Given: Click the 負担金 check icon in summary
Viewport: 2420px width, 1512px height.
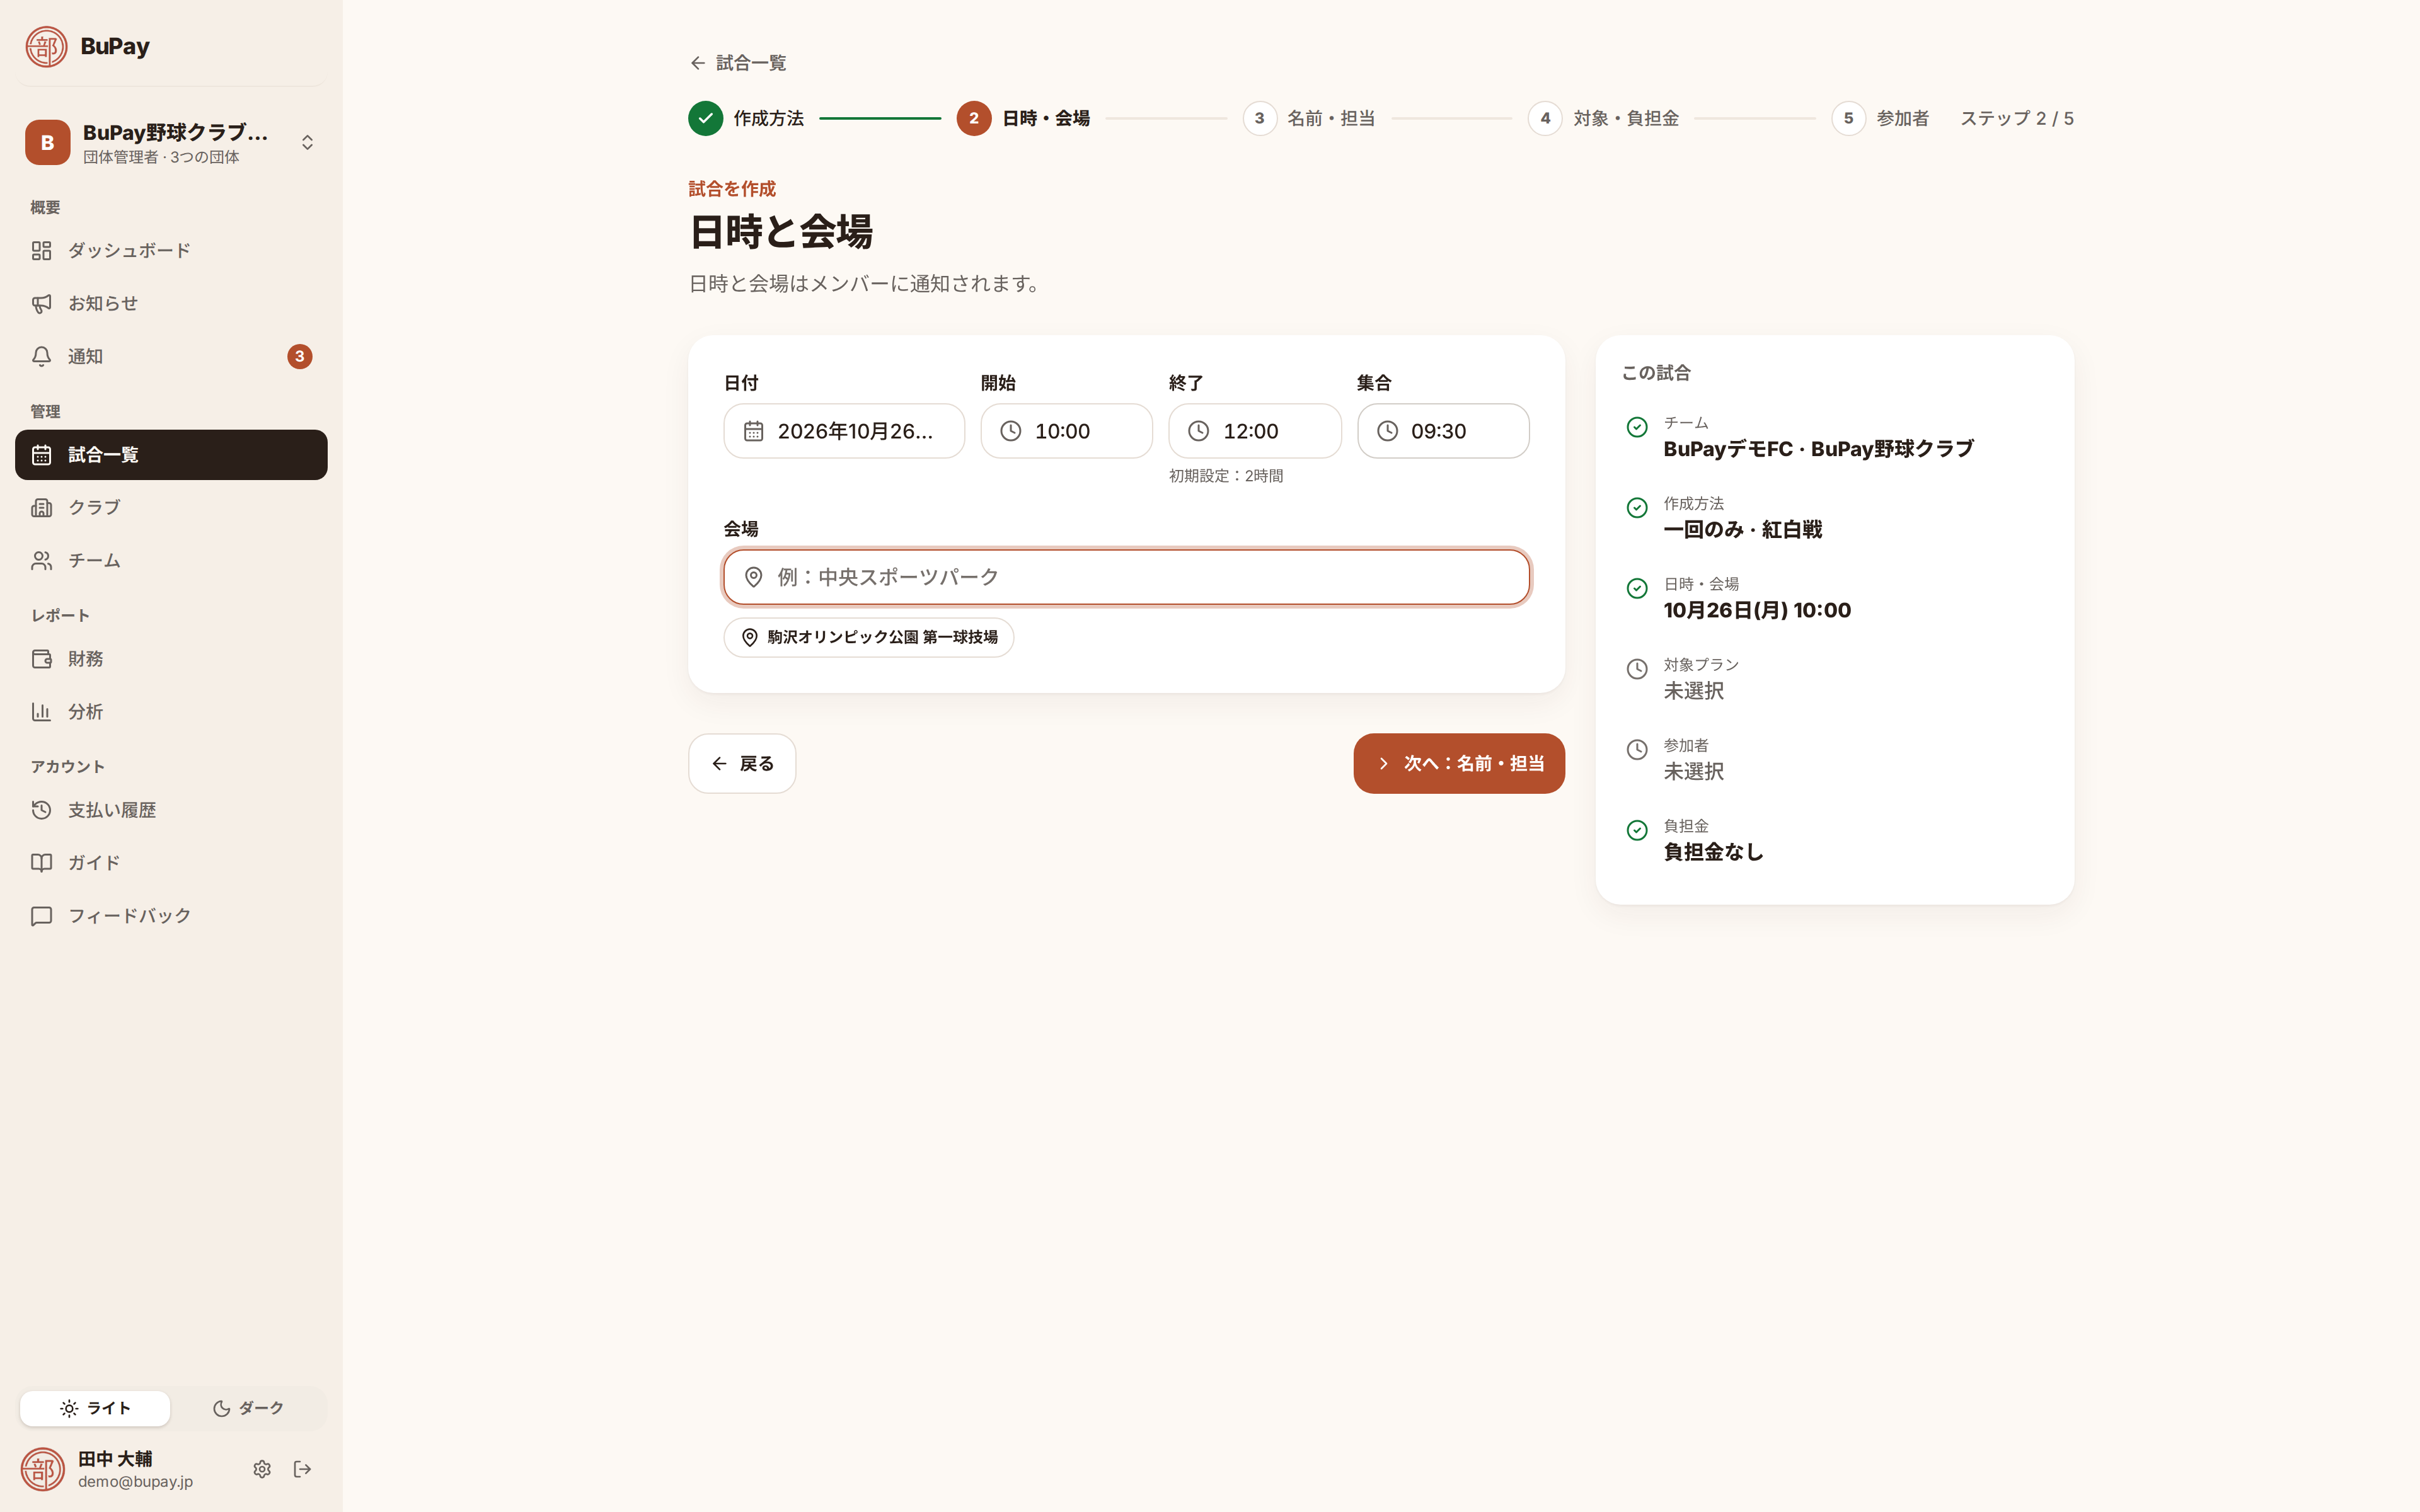Looking at the screenshot, I should [x=1637, y=830].
